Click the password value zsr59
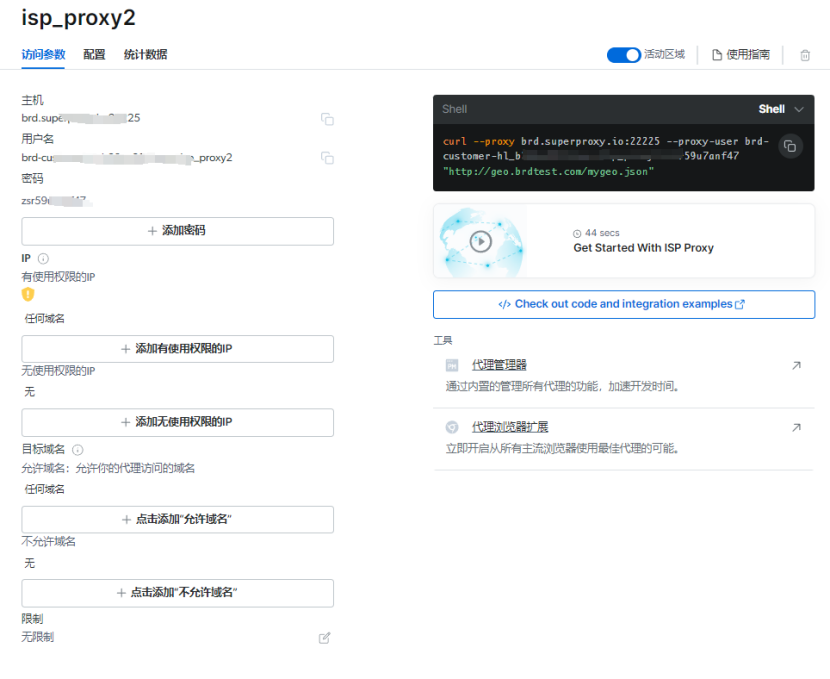The width and height of the screenshot is (830, 679). click(x=56, y=201)
